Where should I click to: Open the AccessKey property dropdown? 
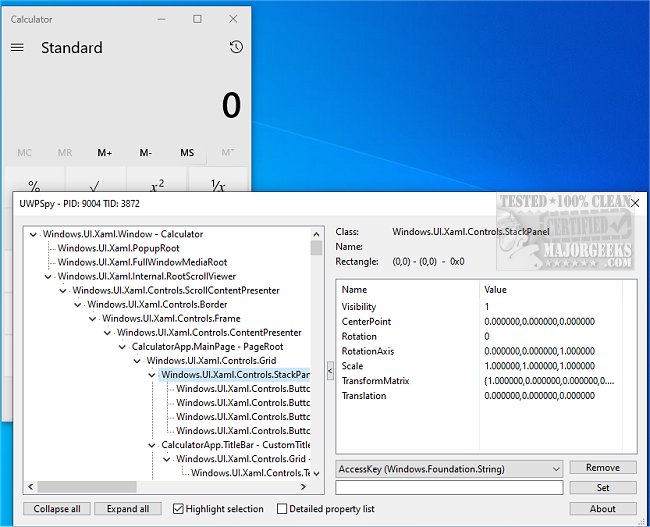(449, 469)
